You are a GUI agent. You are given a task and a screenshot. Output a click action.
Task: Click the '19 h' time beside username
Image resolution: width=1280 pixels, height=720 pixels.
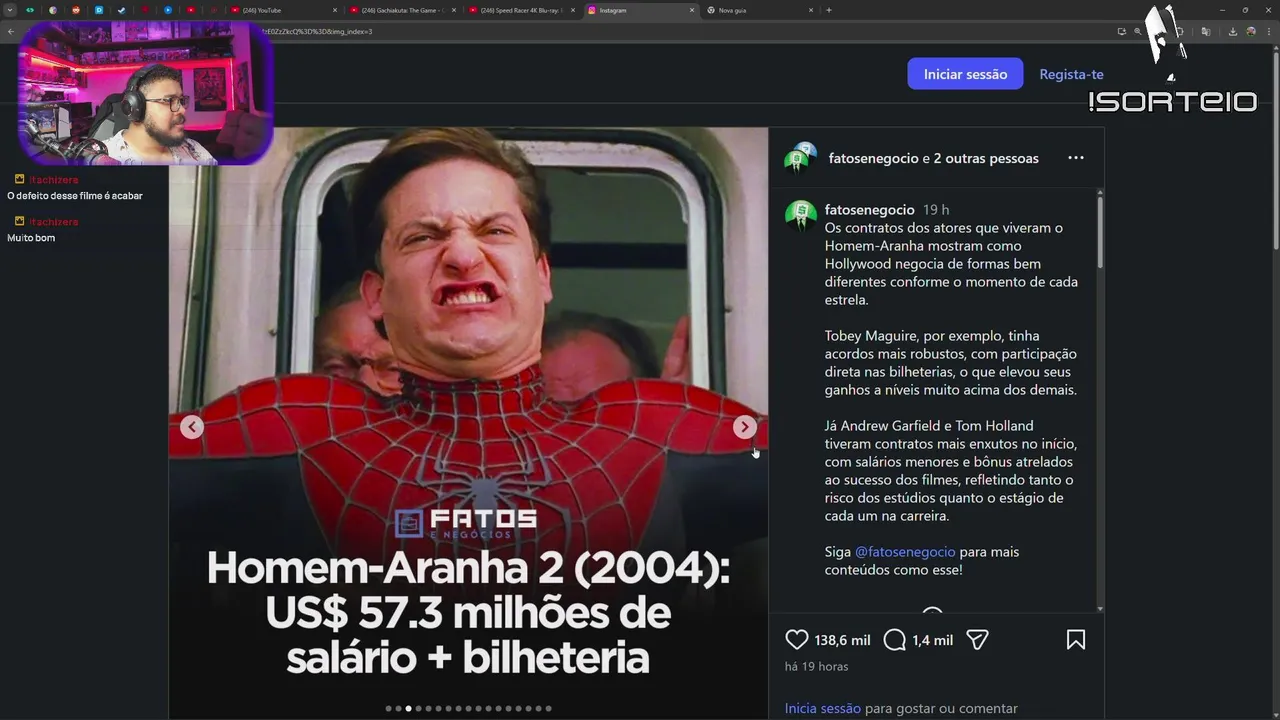click(x=936, y=210)
